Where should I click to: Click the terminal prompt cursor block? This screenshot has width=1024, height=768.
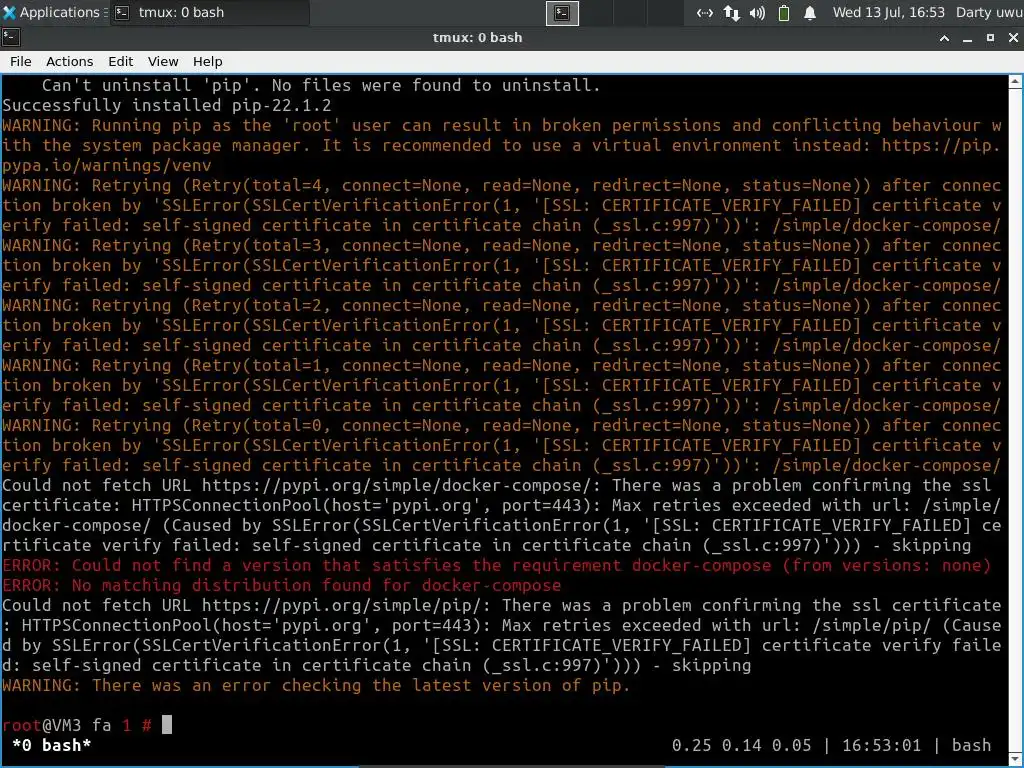coord(167,724)
